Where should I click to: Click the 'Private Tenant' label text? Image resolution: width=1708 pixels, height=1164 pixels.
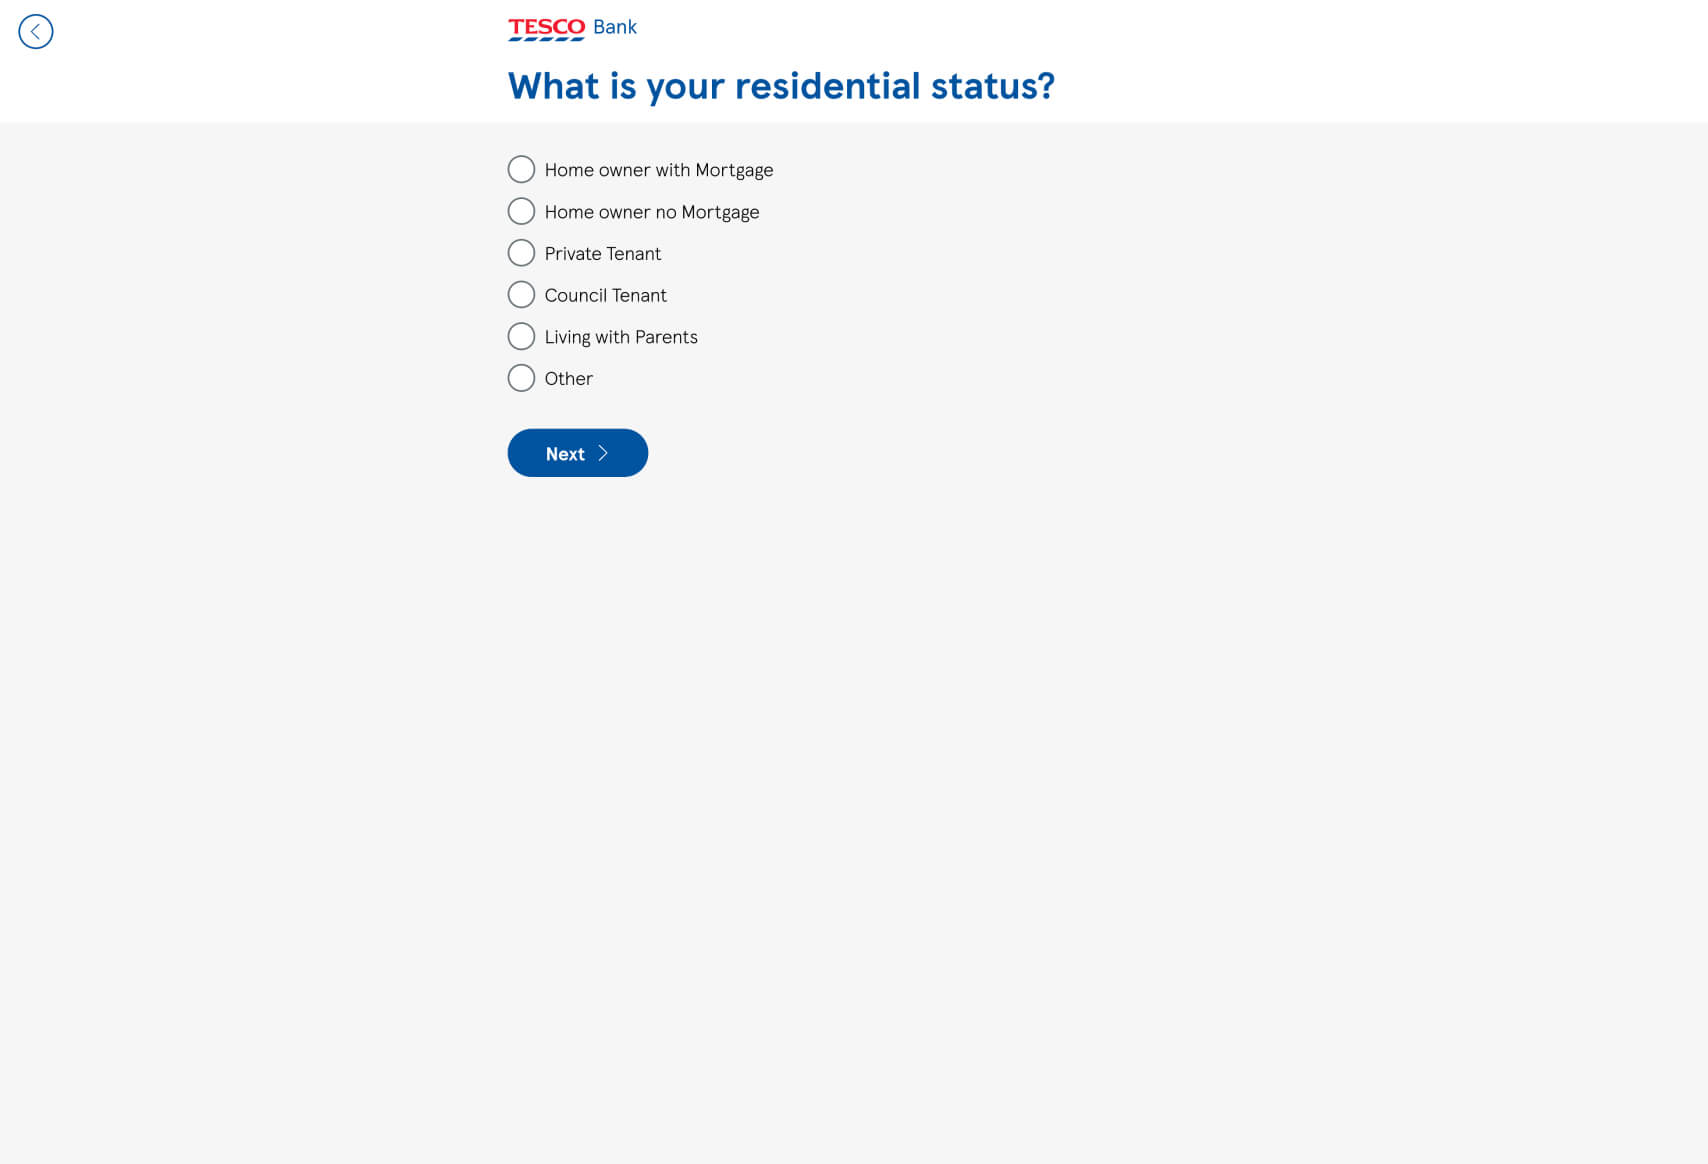603,254
